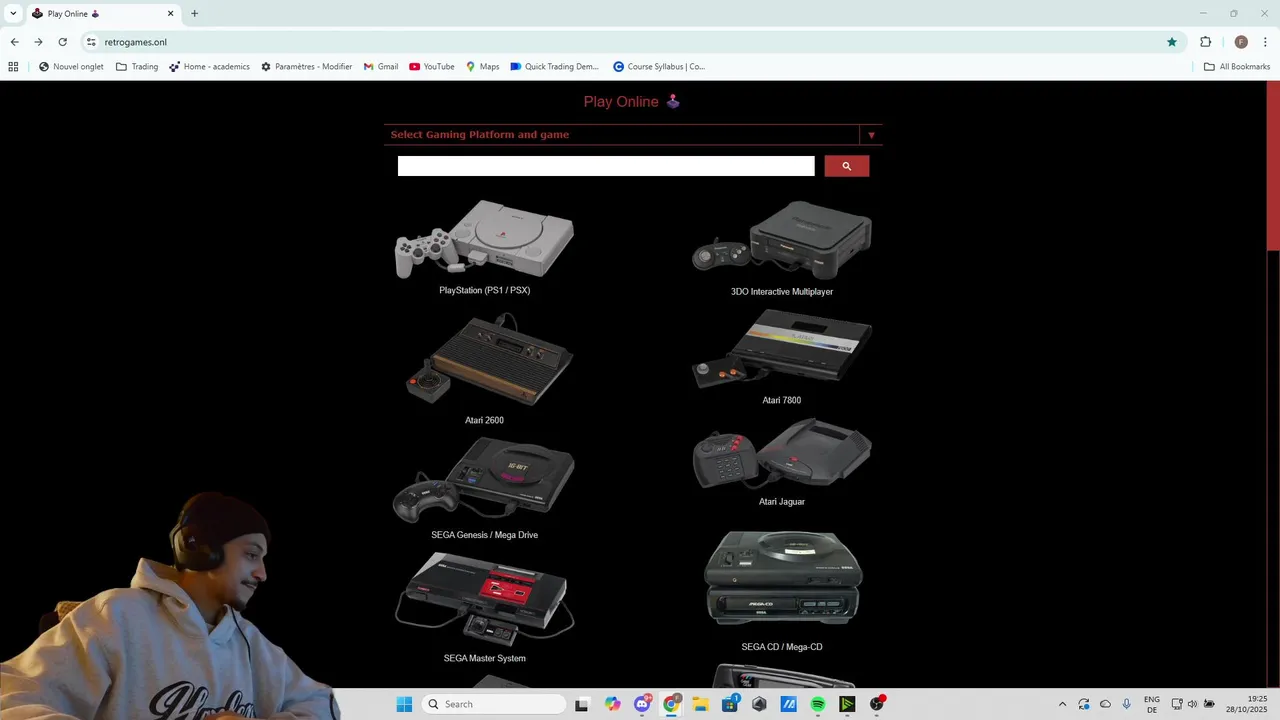
Task: Switch to Chrome on the taskbar
Action: [x=671, y=704]
